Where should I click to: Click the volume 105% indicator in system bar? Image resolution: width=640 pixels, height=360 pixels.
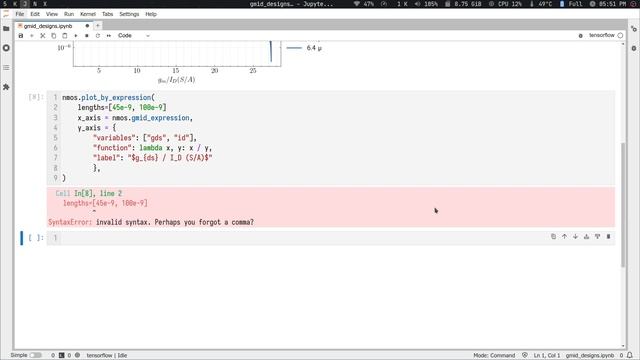click(x=427, y=4)
